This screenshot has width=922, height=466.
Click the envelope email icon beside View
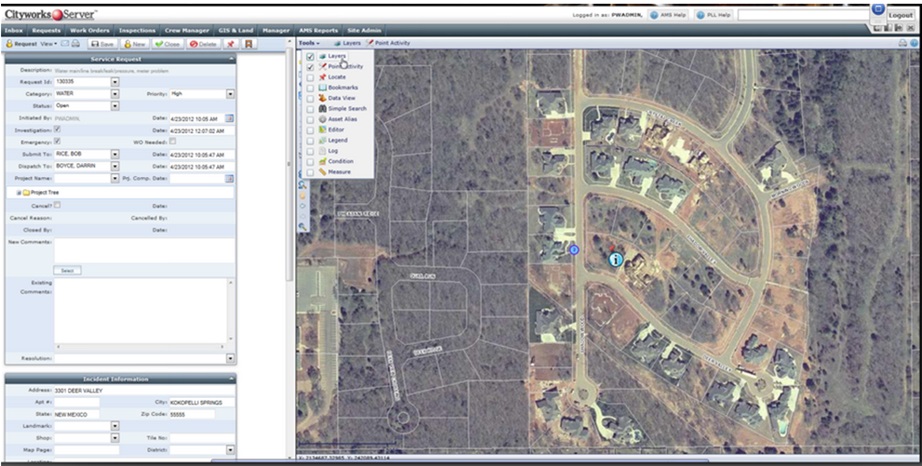pos(65,44)
